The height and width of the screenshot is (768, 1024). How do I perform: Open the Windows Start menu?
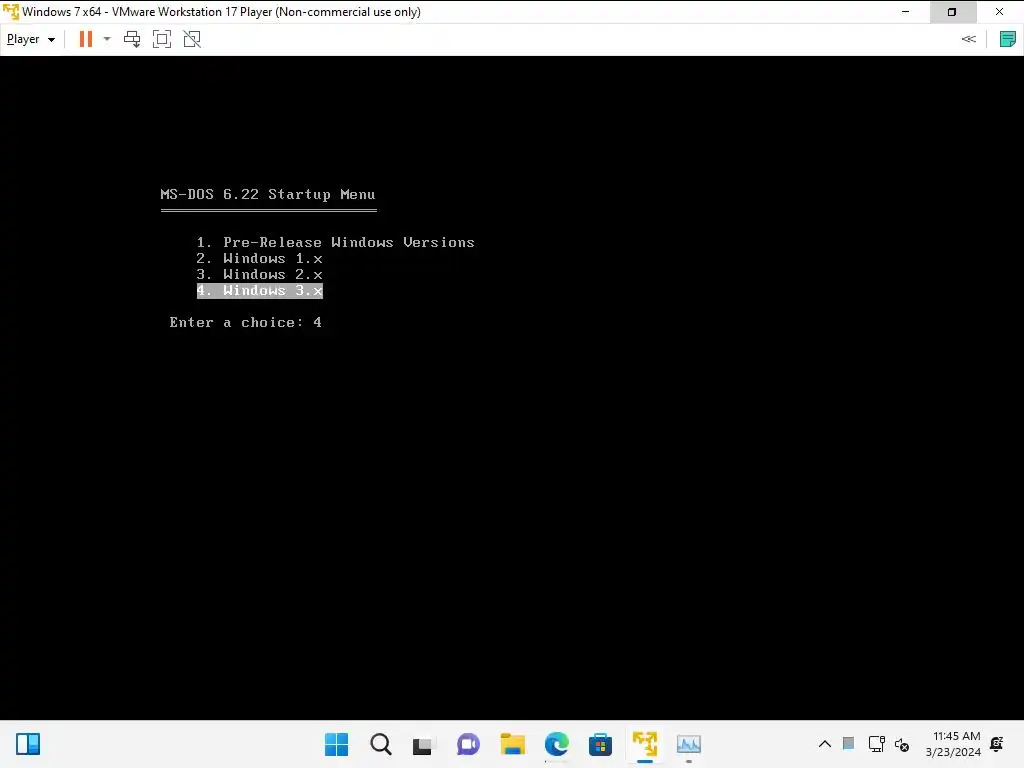336,744
